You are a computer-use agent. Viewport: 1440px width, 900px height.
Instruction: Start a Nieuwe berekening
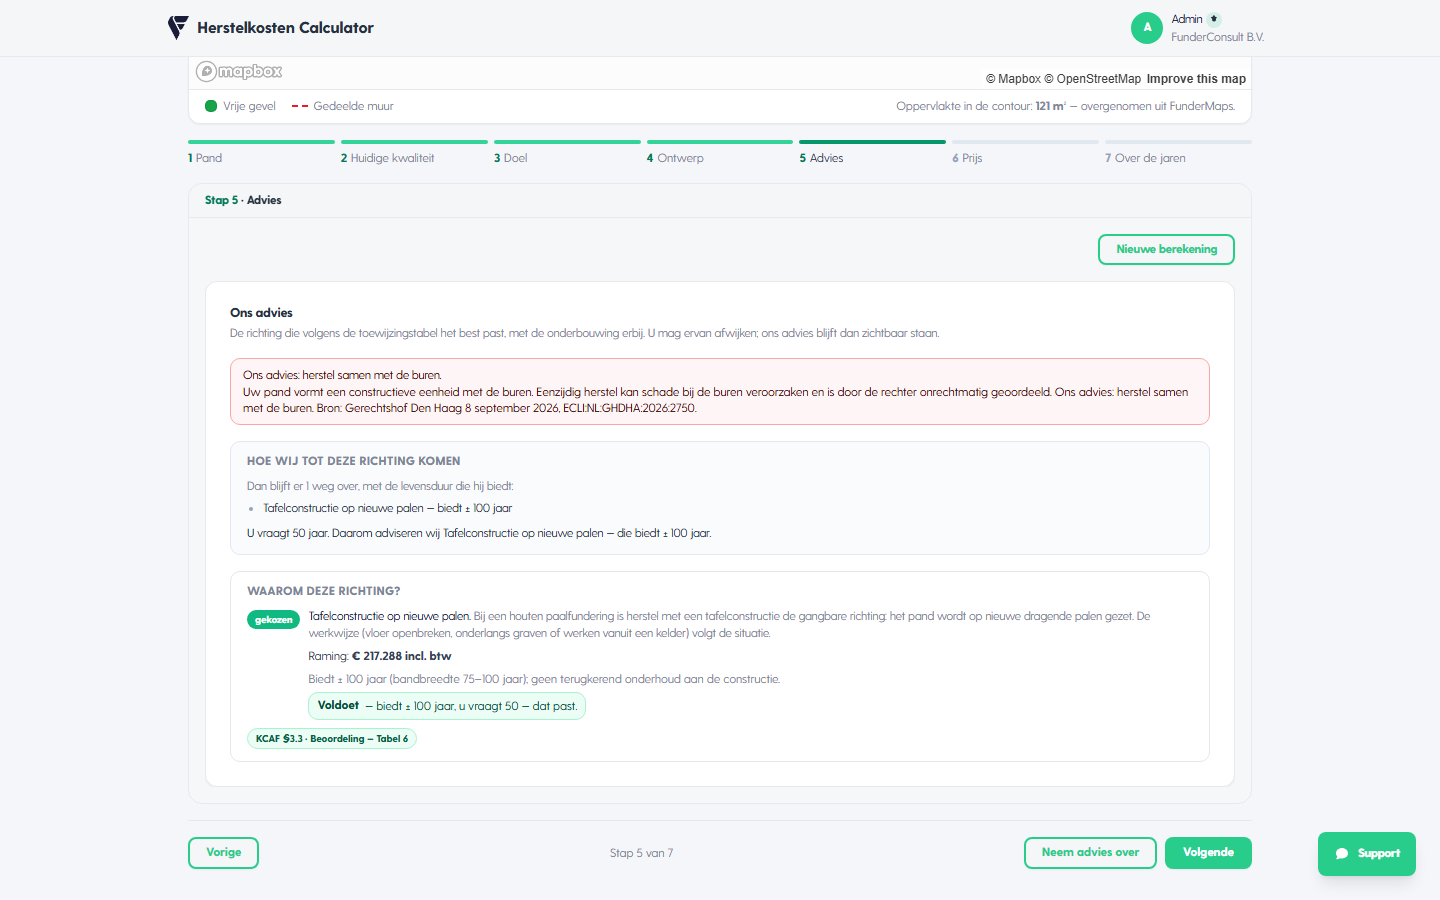[1166, 250]
